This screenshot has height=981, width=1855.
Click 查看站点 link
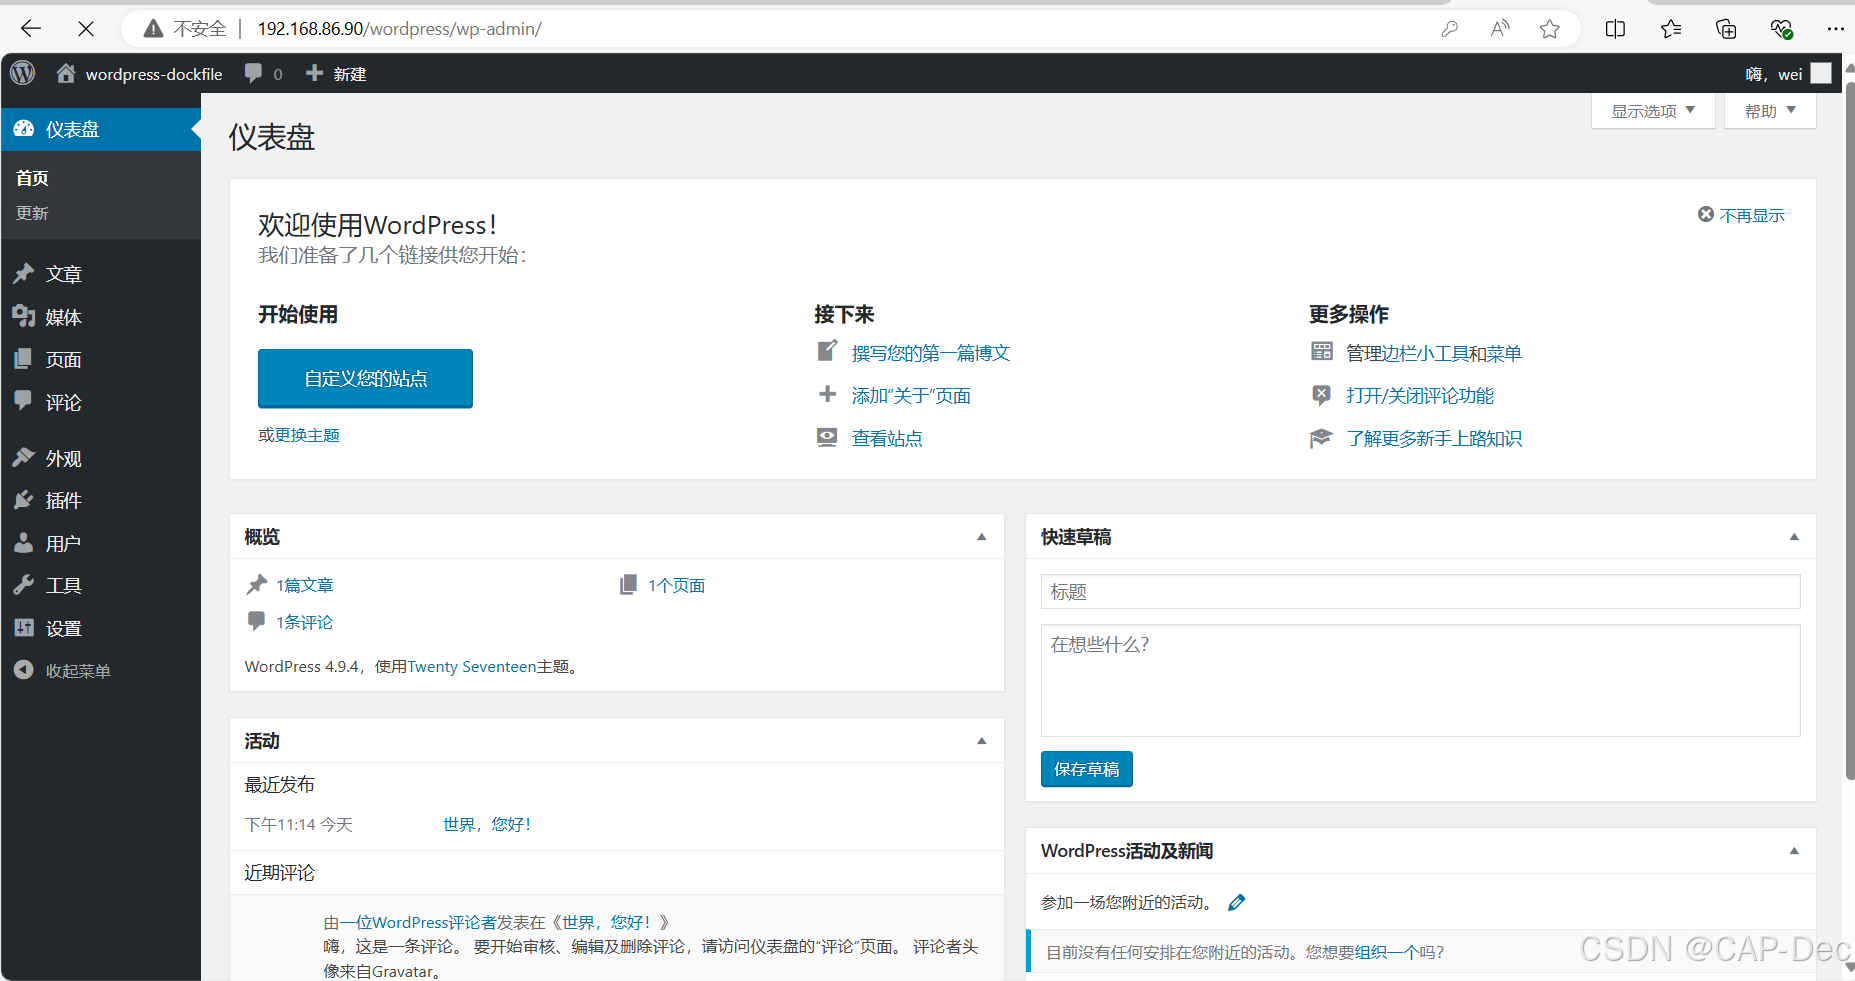(887, 438)
